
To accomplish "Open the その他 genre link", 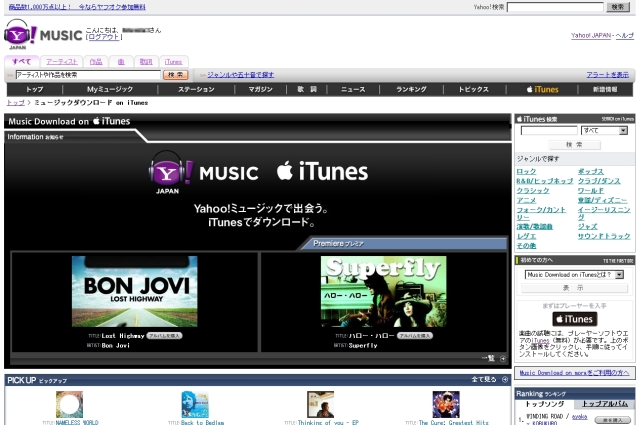I will click(x=526, y=246).
